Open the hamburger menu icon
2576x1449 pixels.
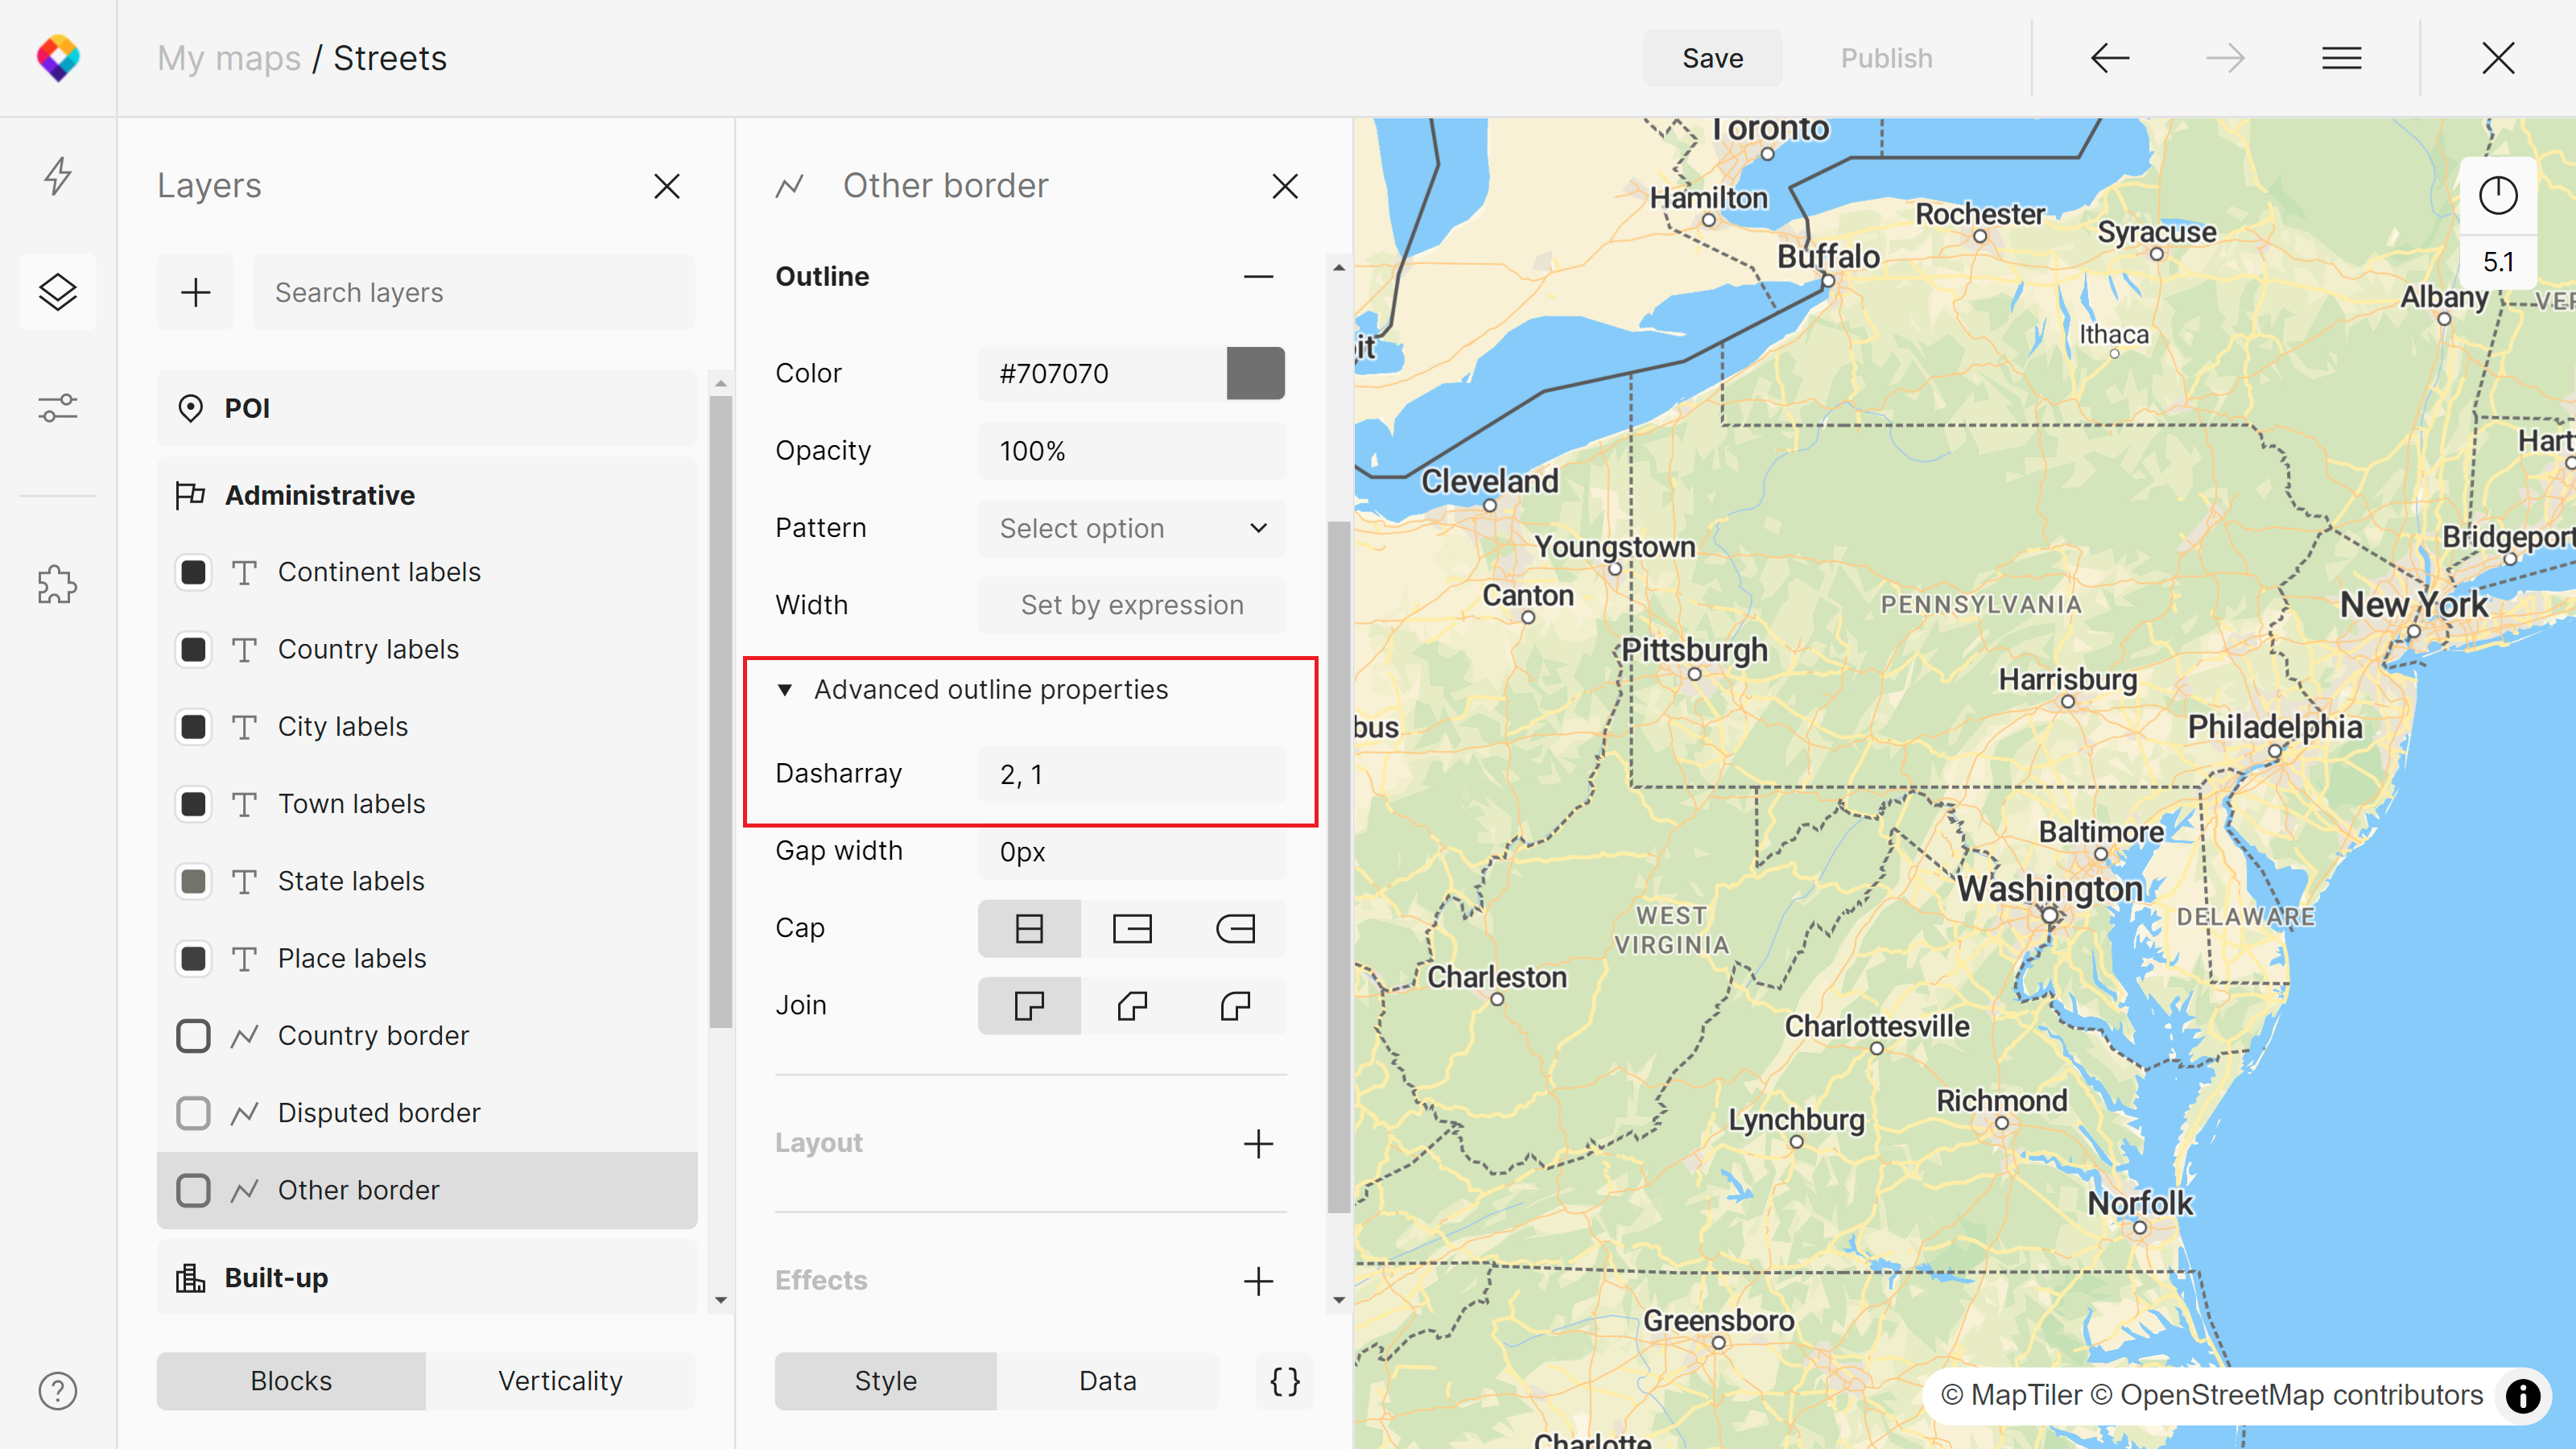2341,58
